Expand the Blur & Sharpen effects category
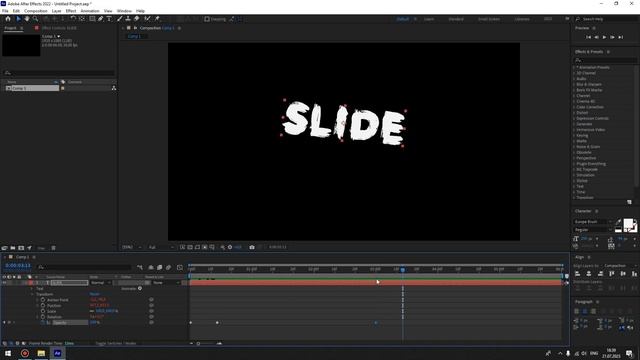Viewport: 640px width, 360px height. point(589,84)
